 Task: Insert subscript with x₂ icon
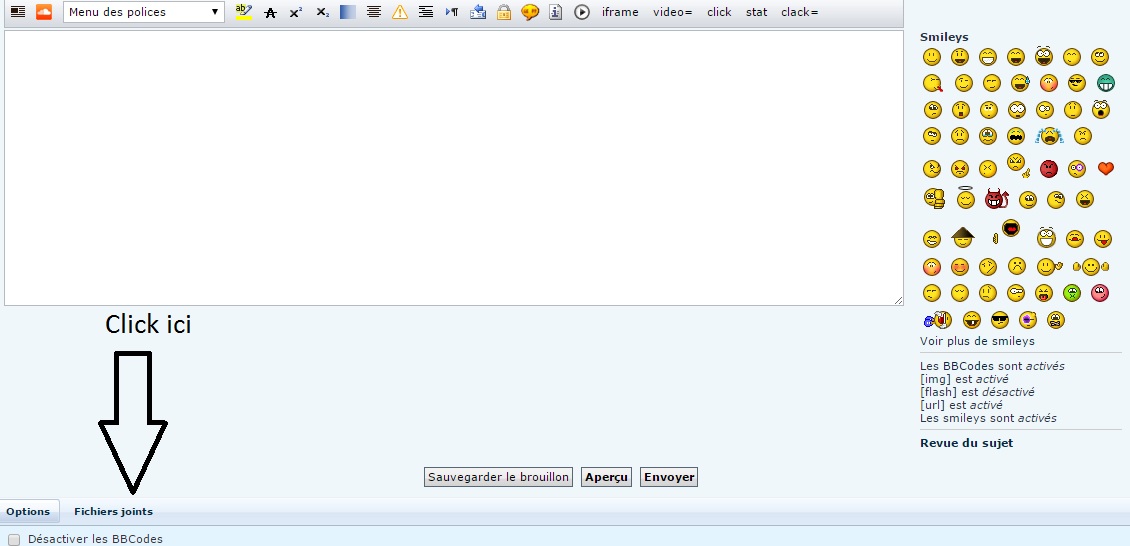tap(322, 12)
